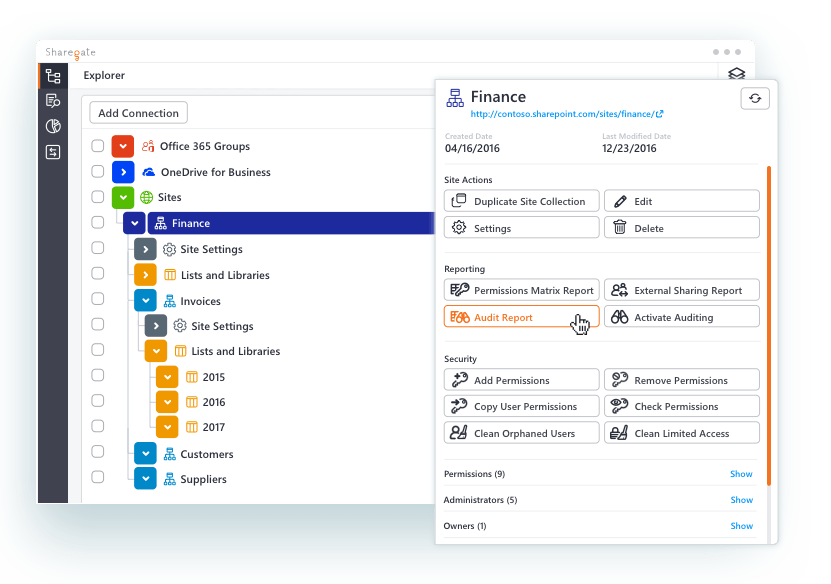
Task: Select Lists and Libraries under Invoices
Action: [x=235, y=351]
